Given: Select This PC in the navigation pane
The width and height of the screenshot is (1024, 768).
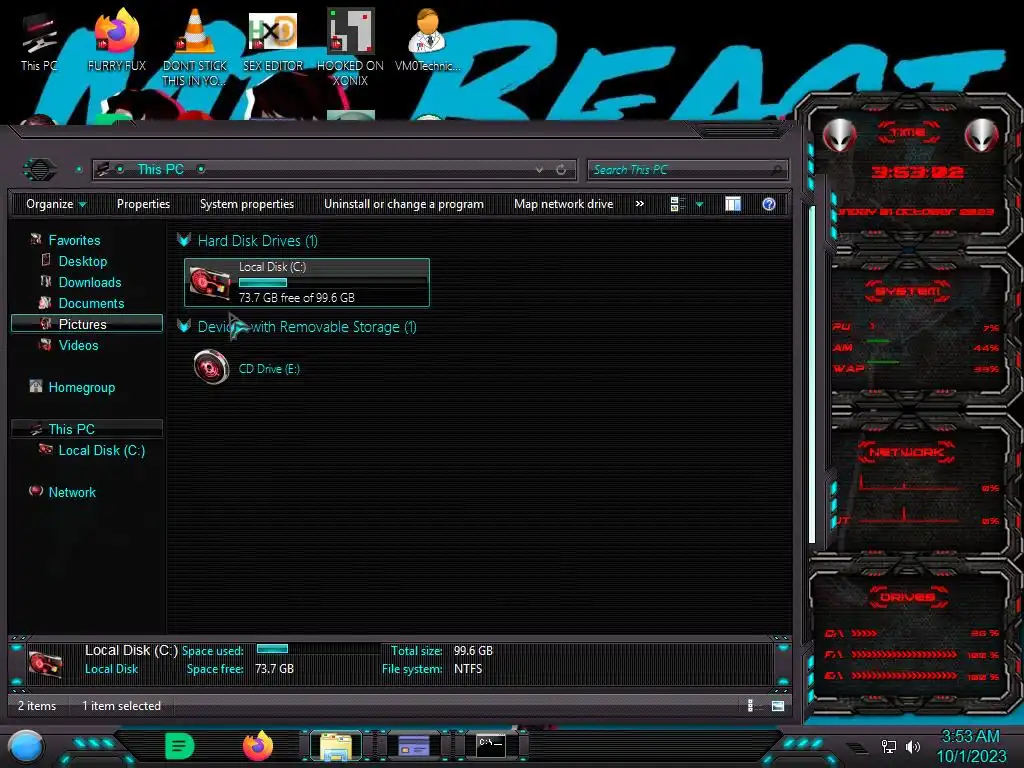Looking at the screenshot, I should tap(87, 429).
